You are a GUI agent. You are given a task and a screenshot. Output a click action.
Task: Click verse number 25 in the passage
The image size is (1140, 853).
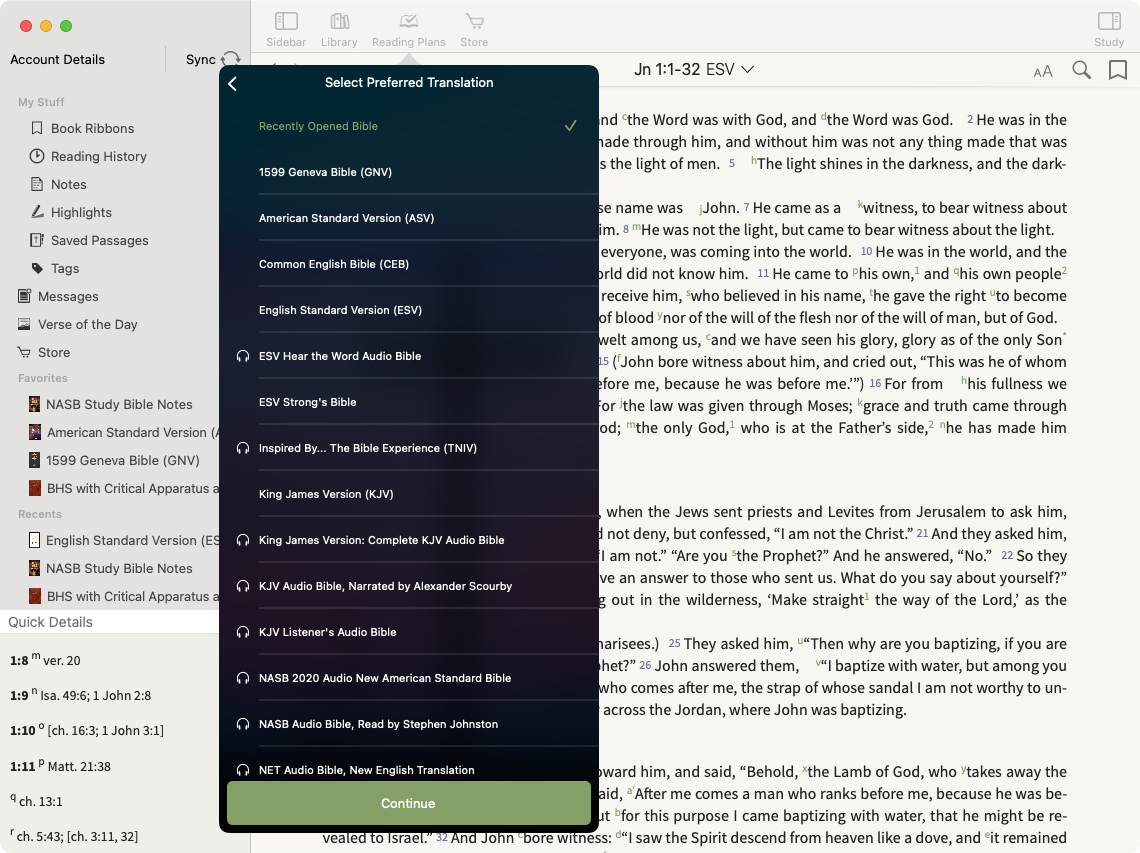click(x=674, y=644)
